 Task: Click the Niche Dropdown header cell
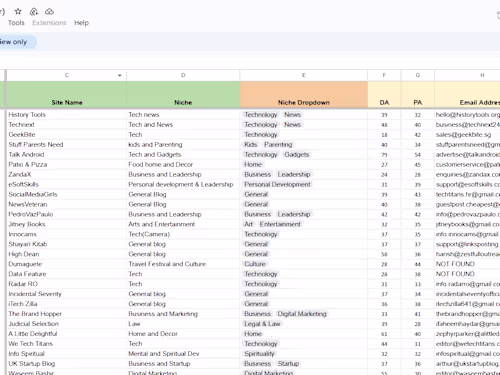pyautogui.click(x=304, y=94)
